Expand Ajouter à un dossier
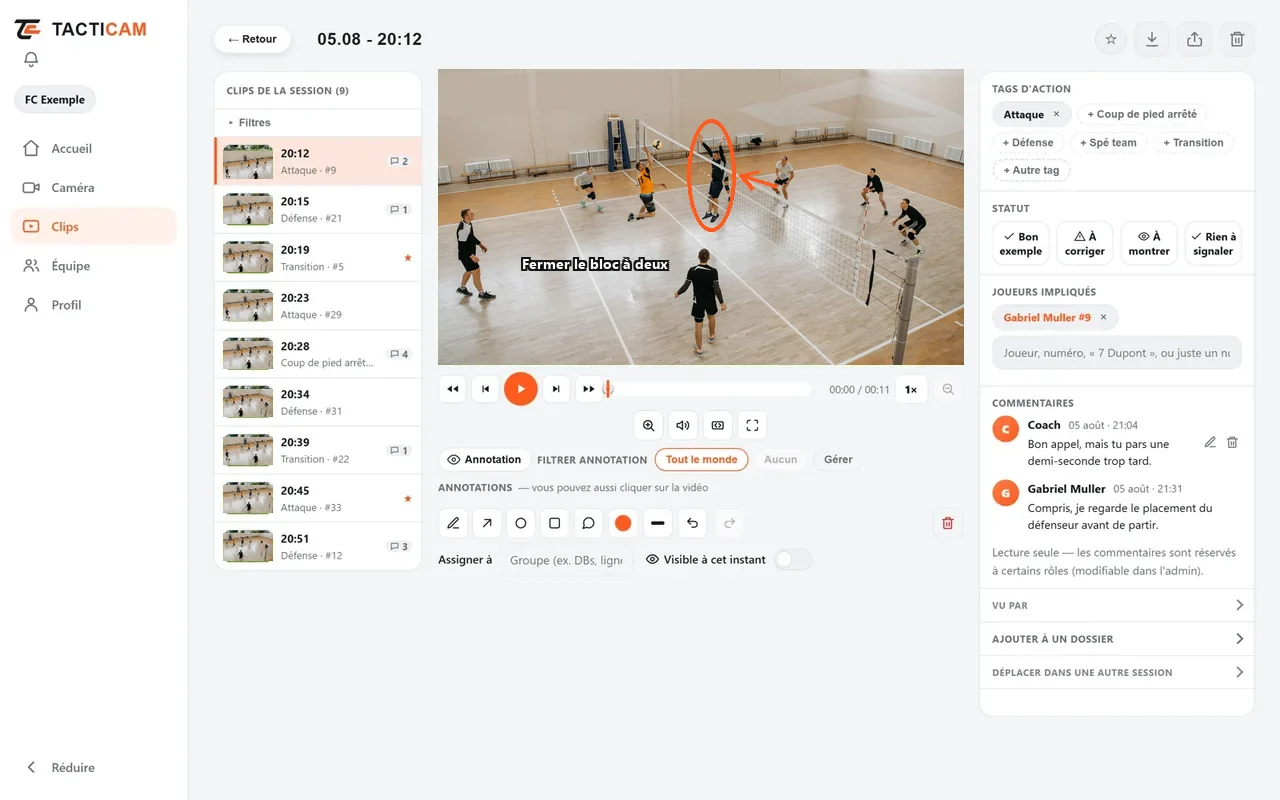1280x800 pixels. (1117, 639)
